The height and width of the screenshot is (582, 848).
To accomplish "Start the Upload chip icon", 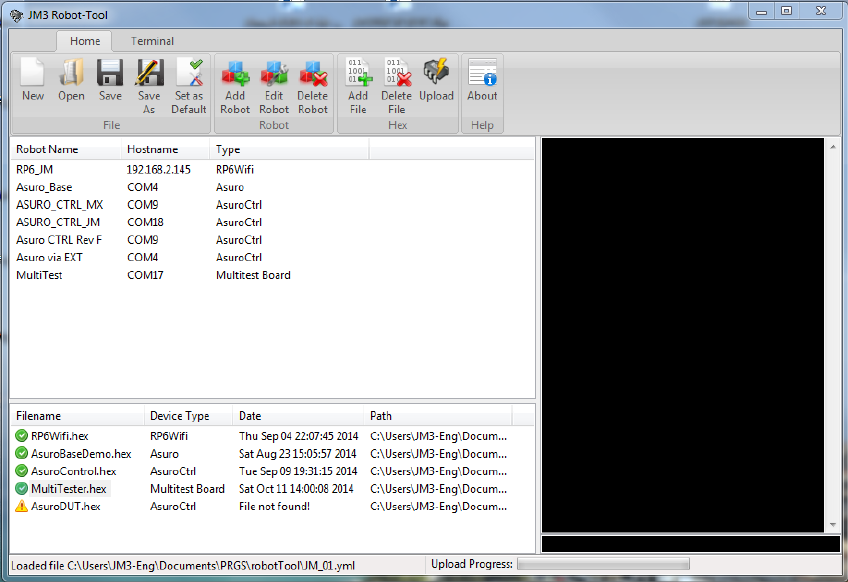I will point(436,72).
